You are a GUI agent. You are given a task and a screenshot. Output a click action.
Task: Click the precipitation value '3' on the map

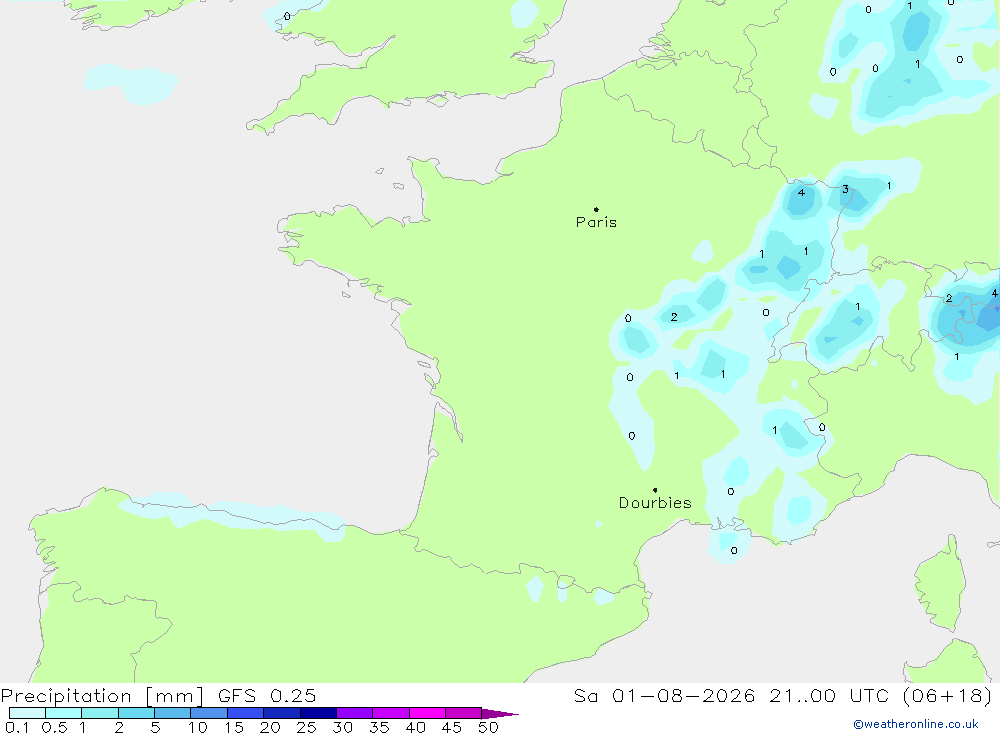click(845, 189)
